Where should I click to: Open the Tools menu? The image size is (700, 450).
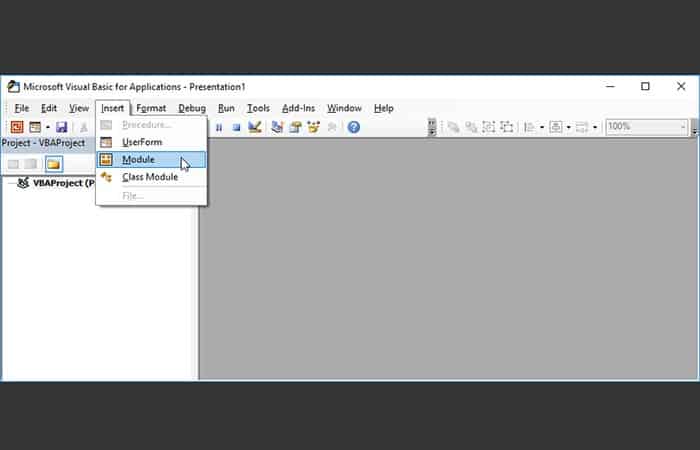[x=258, y=108]
